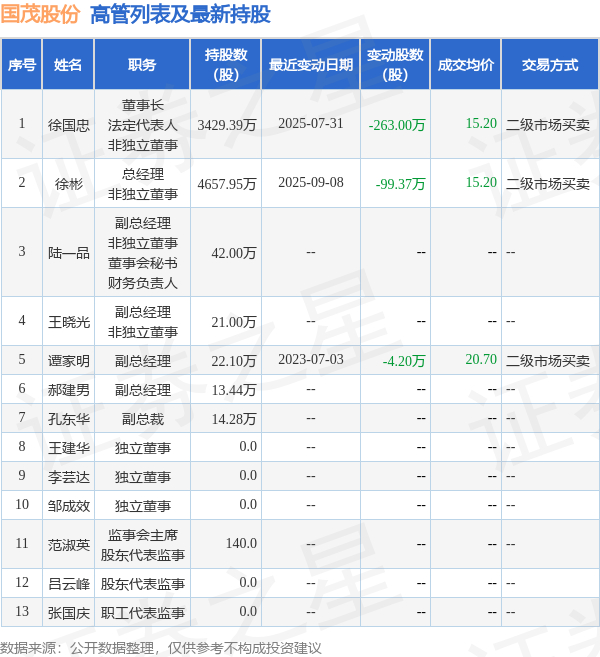The height and width of the screenshot is (657, 600).
Task: Select the 成交均价 column header
Action: [x=466, y=65]
